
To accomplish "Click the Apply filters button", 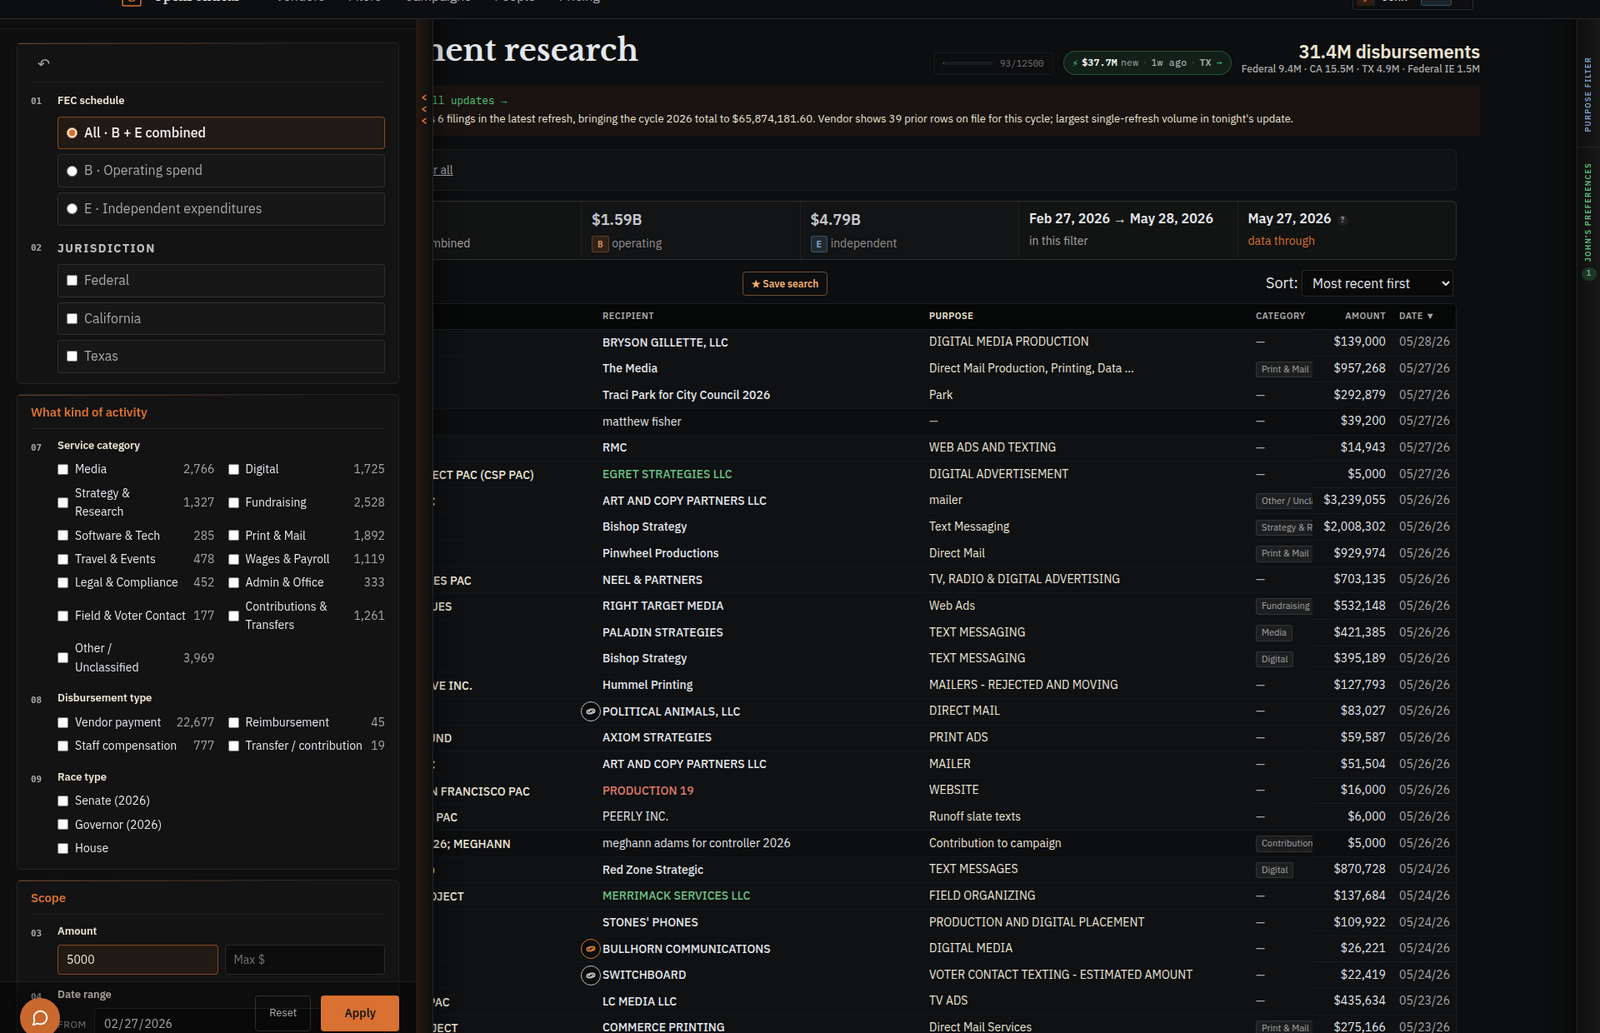I will pos(360,1013).
